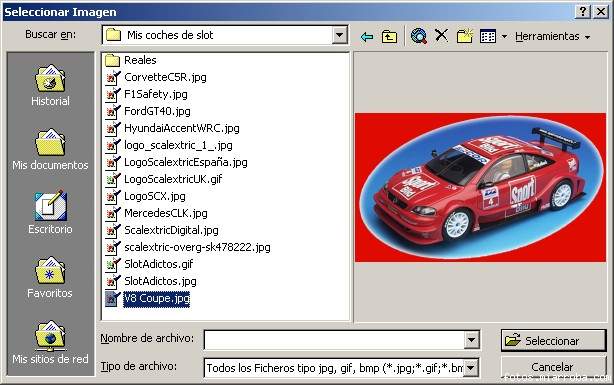
Task: Click the red car preview image
Action: click(x=480, y=187)
